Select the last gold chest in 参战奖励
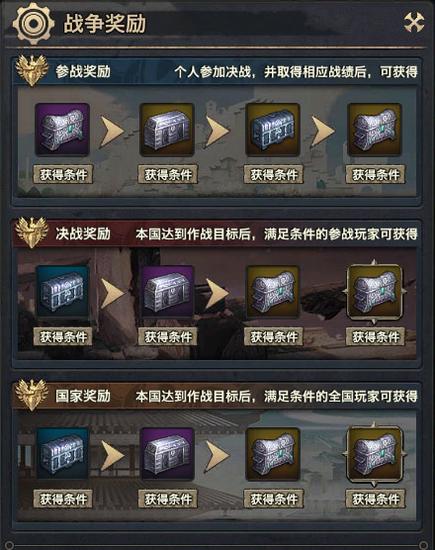Image resolution: width=435 pixels, height=550 pixels. point(374,129)
